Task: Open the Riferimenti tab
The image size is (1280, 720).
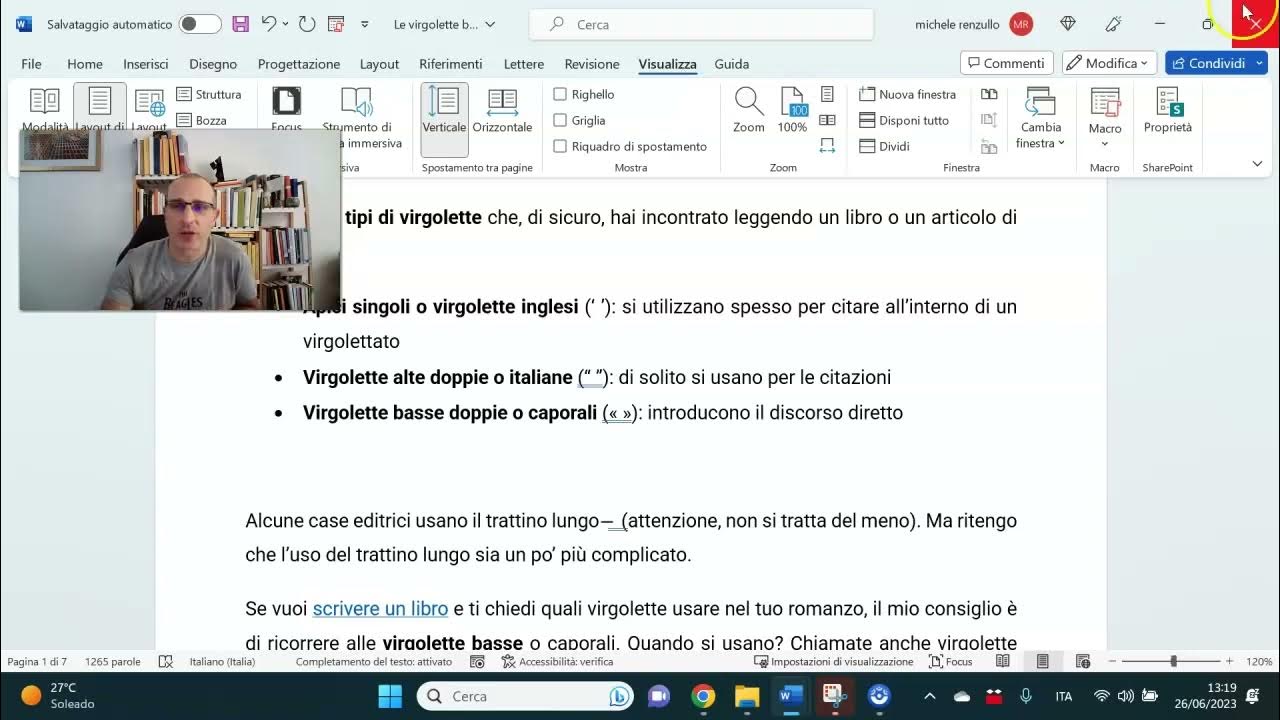Action: (x=451, y=64)
